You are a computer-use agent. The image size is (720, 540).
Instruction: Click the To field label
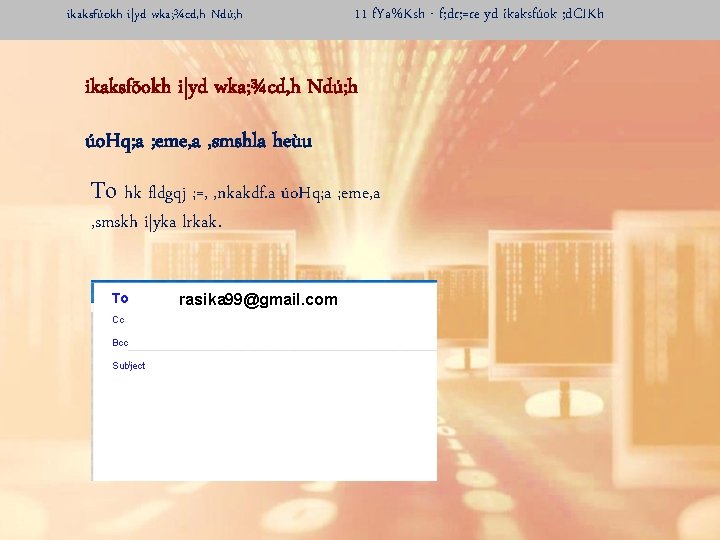click(120, 298)
